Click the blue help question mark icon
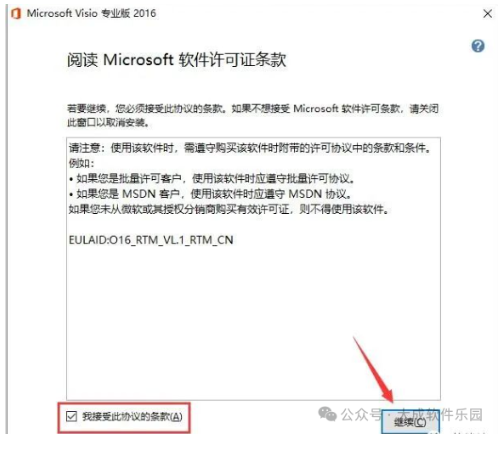The height and width of the screenshot is (461, 501). 478,46
